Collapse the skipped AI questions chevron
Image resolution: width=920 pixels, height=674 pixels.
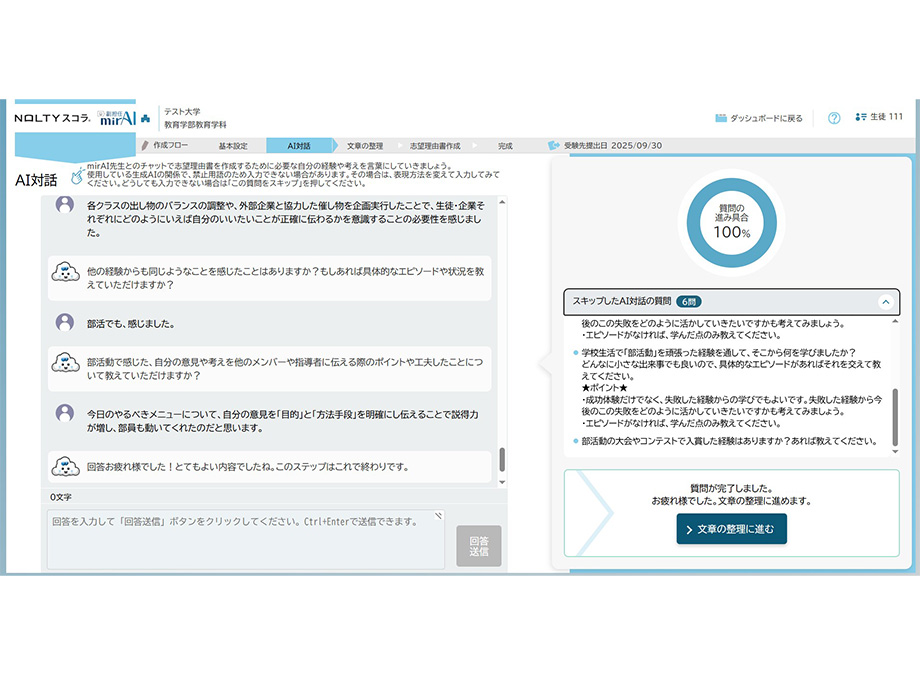[x=885, y=301]
